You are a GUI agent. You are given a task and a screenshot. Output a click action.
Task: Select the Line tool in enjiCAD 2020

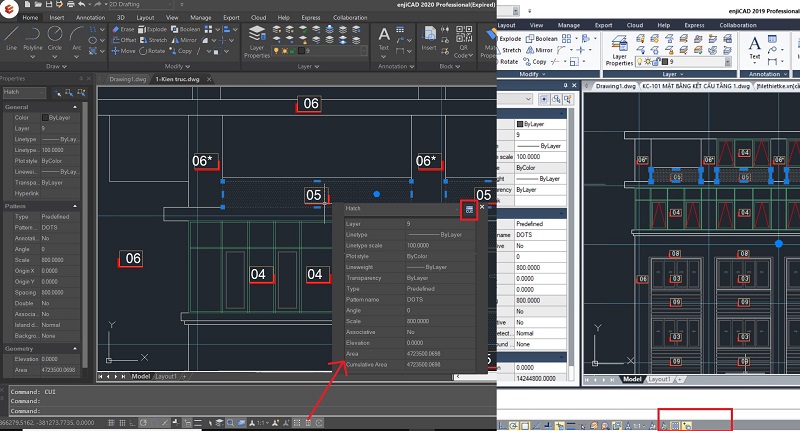(11, 39)
